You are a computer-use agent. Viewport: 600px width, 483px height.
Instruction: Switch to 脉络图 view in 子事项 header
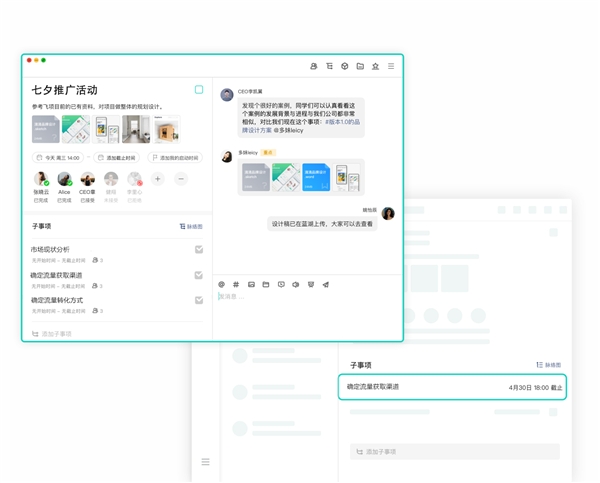pyautogui.click(x=191, y=227)
